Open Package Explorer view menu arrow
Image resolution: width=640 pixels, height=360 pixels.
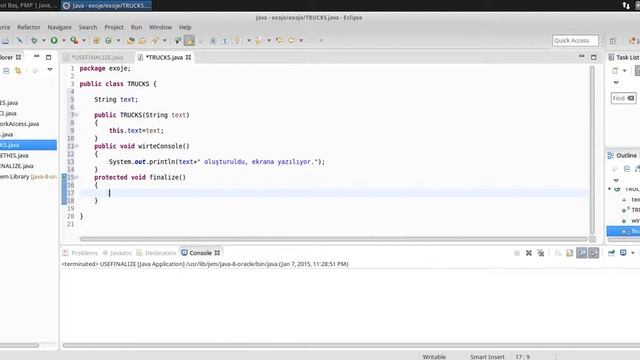50,70
